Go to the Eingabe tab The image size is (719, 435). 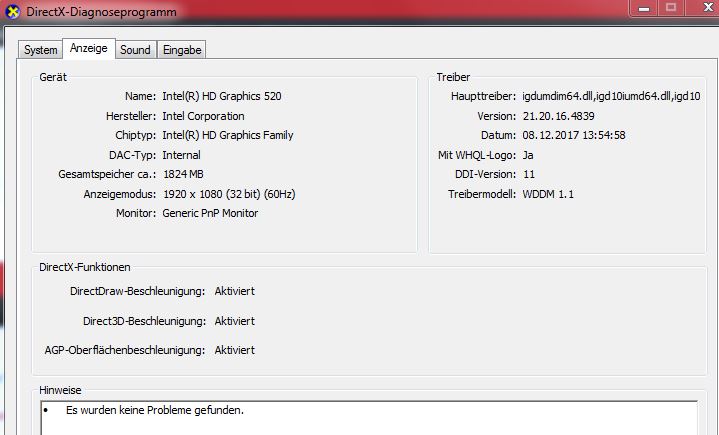tap(181, 50)
